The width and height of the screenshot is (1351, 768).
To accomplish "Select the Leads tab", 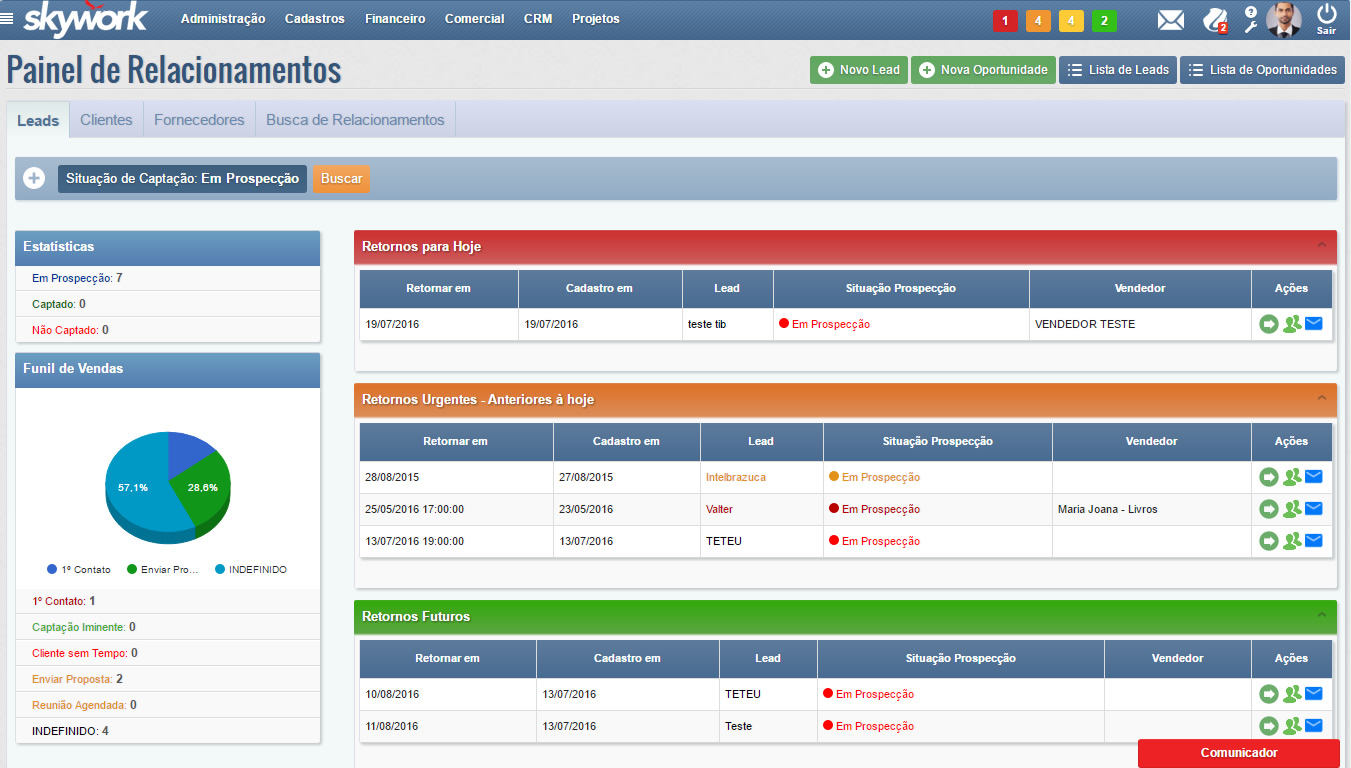I will tap(38, 121).
